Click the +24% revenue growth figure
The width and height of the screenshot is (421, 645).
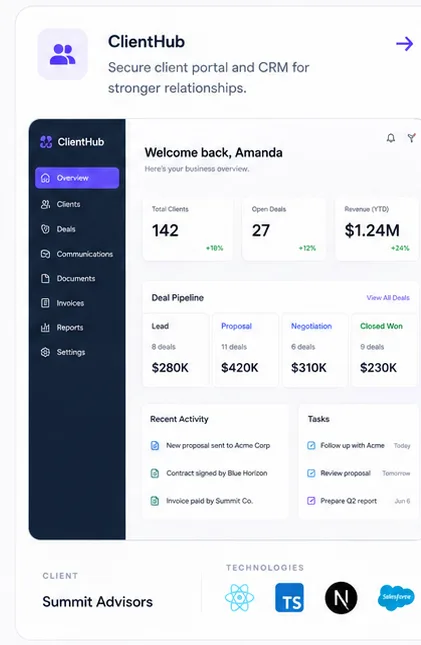point(400,248)
